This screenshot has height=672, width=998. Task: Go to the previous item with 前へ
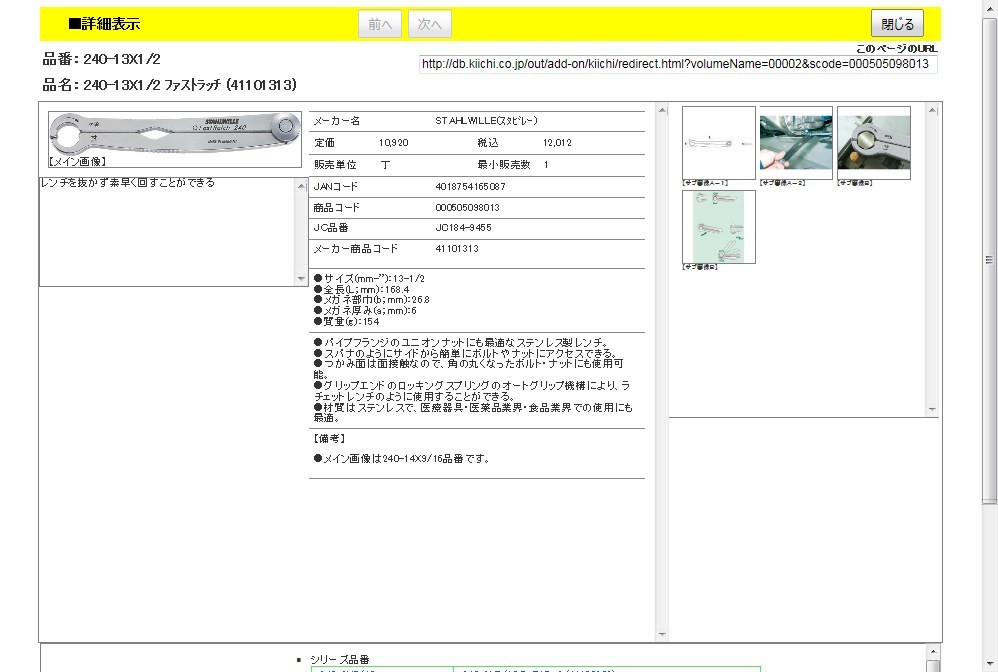[380, 24]
